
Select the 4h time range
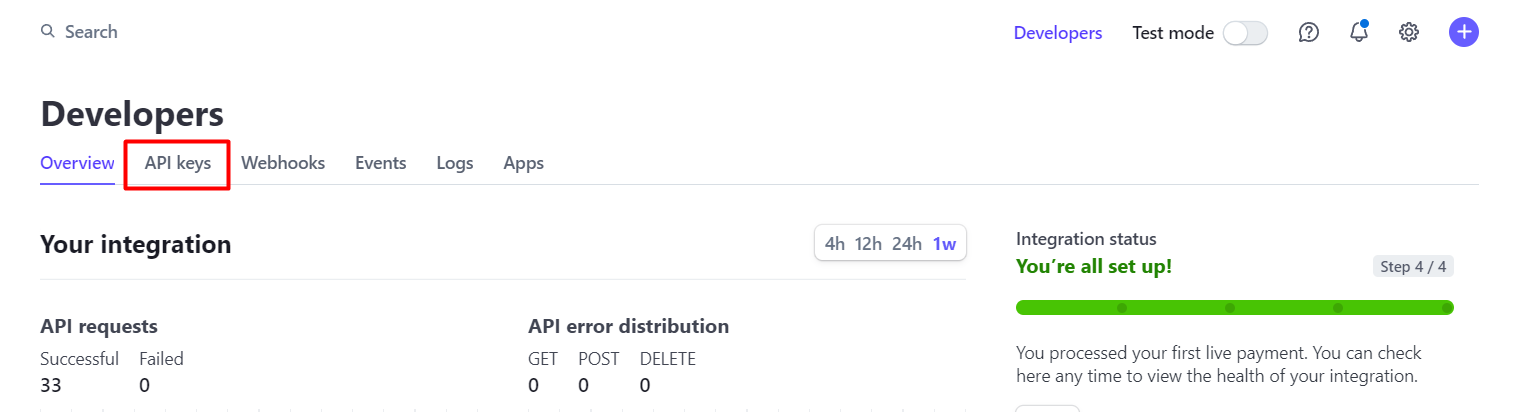[x=835, y=243]
